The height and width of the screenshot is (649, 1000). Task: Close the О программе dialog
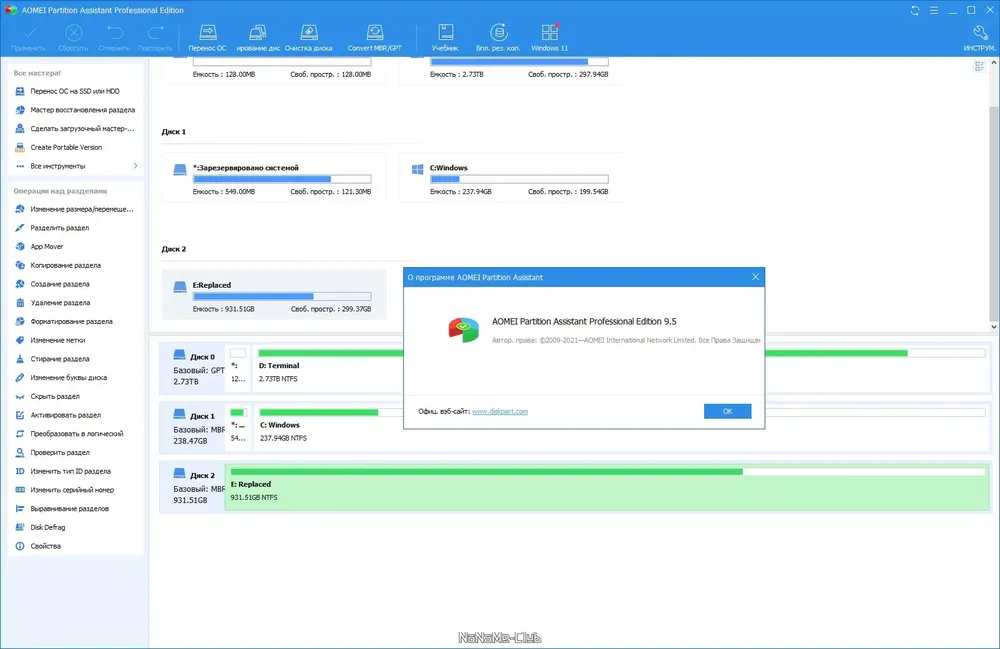click(755, 277)
